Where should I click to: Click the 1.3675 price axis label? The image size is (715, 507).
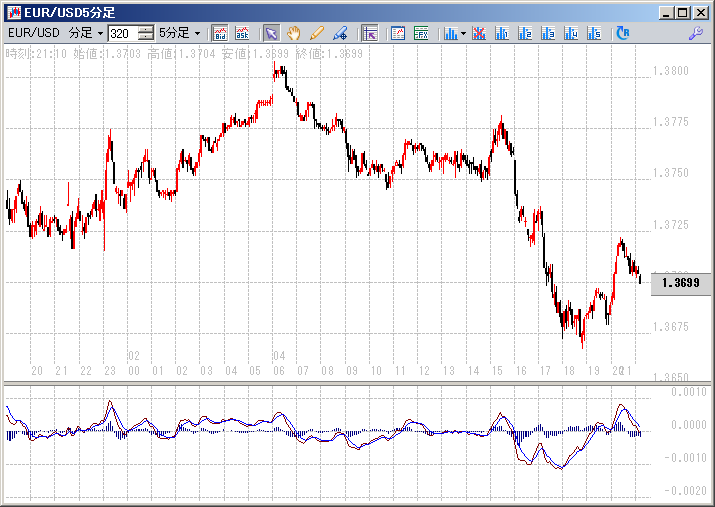pyautogui.click(x=670, y=327)
